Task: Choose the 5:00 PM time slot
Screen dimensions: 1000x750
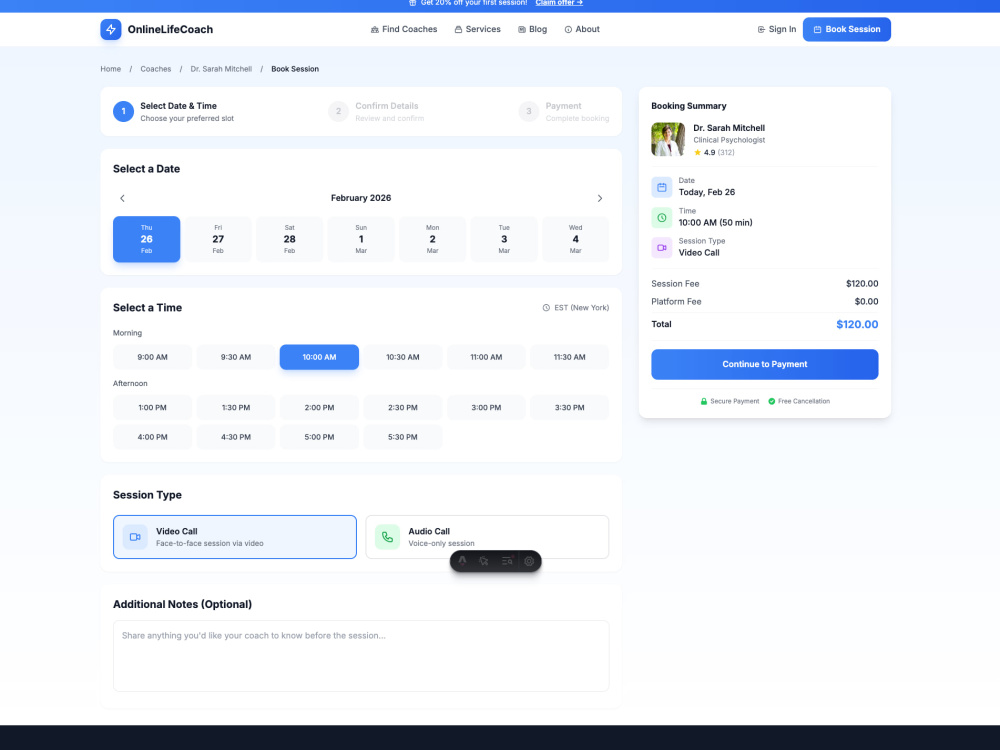Action: 320,438
